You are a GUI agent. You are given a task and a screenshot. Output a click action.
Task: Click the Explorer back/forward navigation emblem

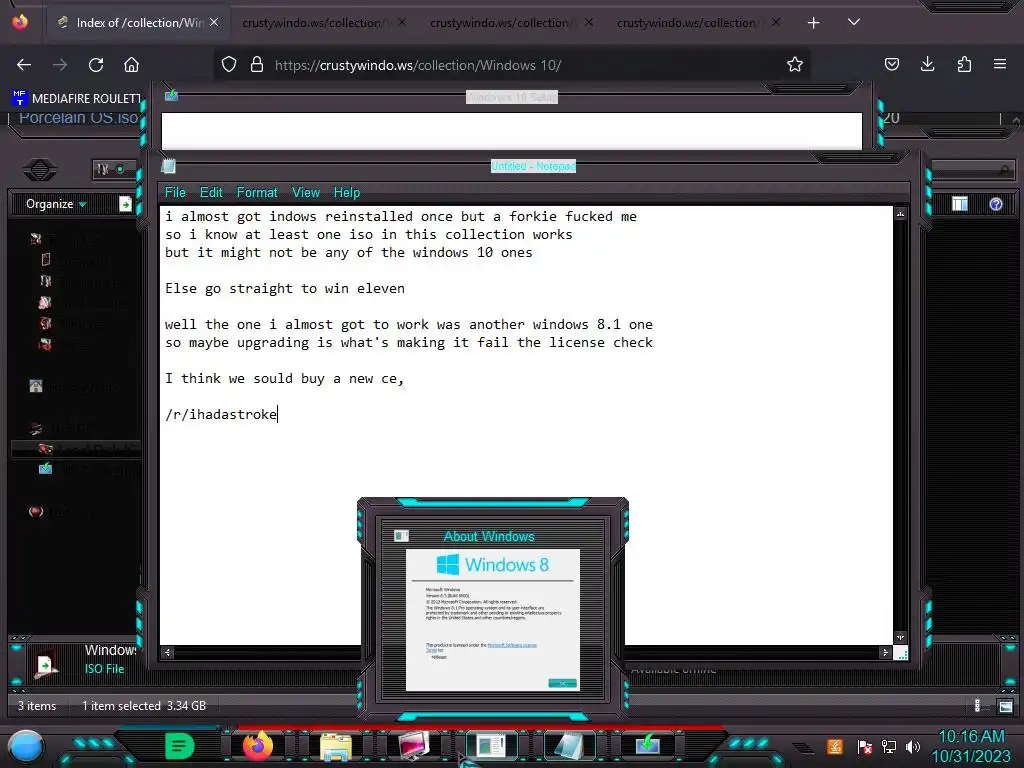click(40, 170)
